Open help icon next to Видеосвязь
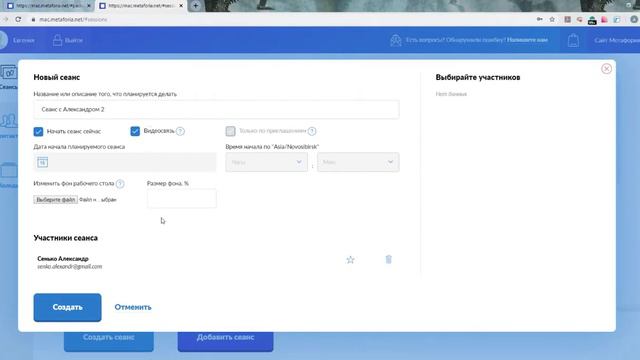The image size is (640, 360). [180, 131]
